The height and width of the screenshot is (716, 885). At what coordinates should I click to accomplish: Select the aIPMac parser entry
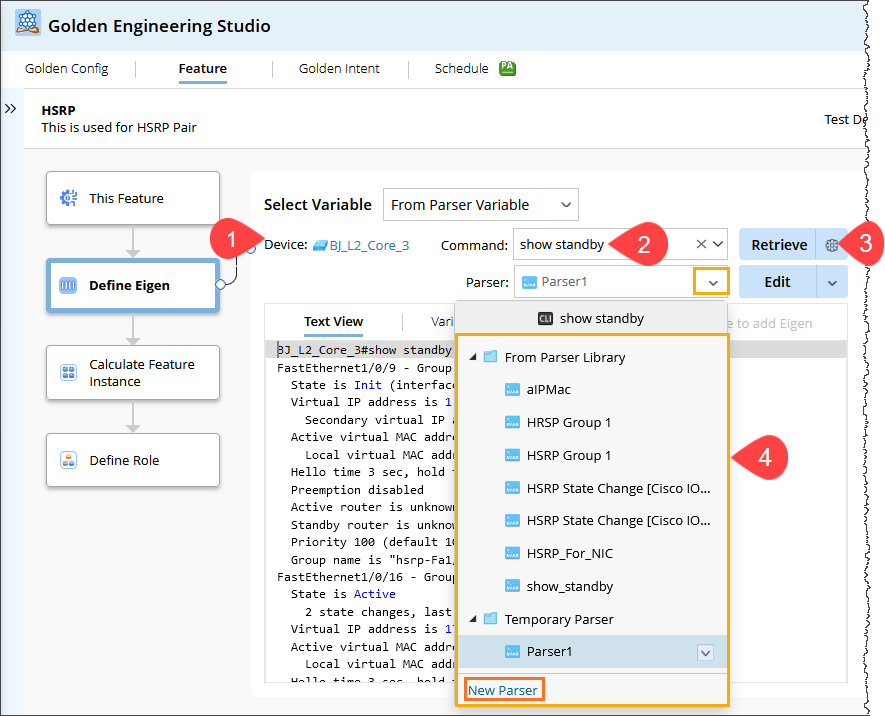coord(548,389)
